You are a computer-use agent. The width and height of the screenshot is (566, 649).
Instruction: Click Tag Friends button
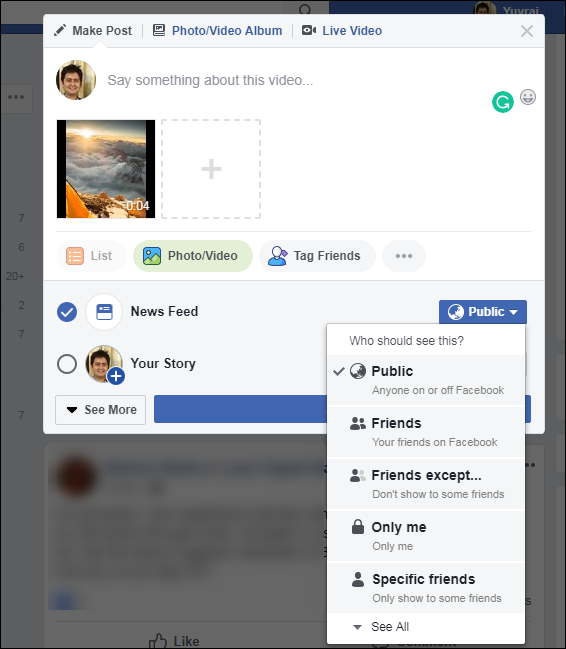point(317,256)
